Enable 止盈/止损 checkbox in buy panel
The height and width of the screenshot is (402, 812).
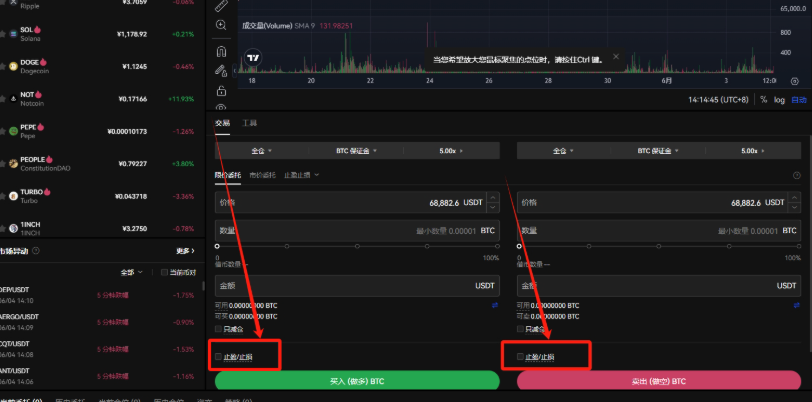tap(219, 356)
